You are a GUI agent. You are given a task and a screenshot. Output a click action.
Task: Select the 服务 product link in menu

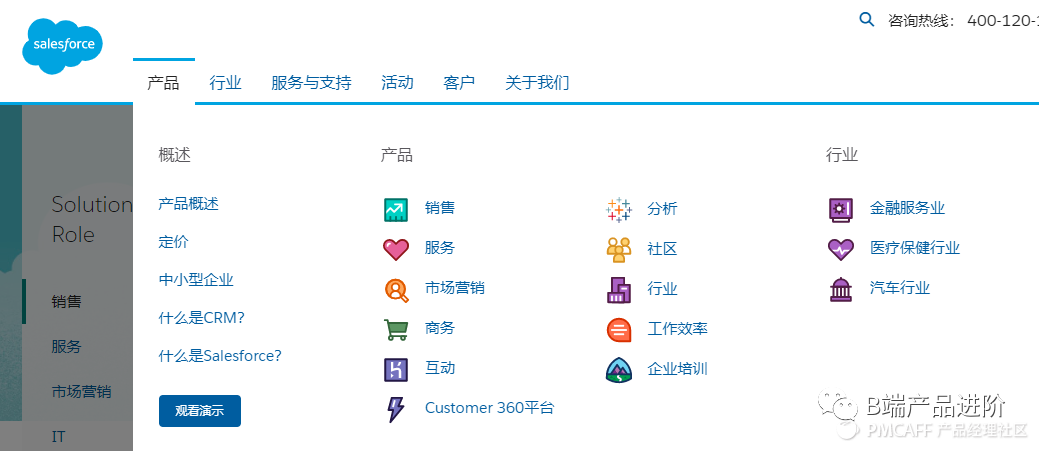[440, 248]
